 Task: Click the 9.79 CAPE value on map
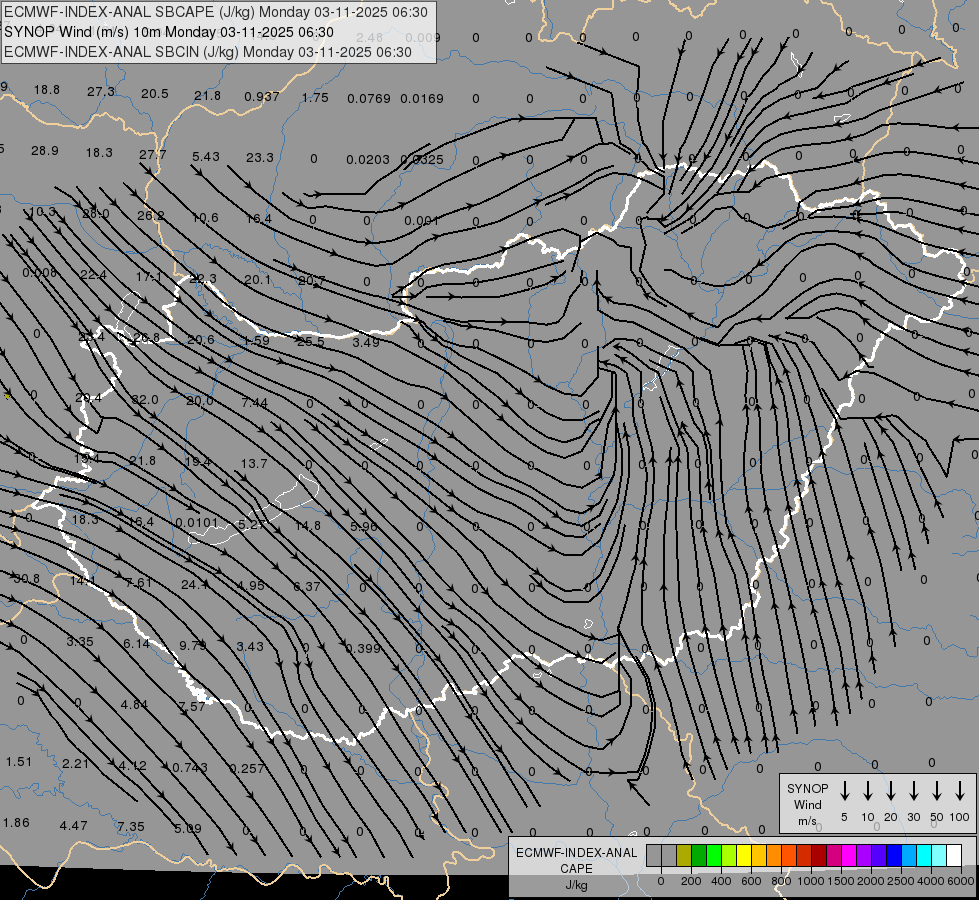193,645
